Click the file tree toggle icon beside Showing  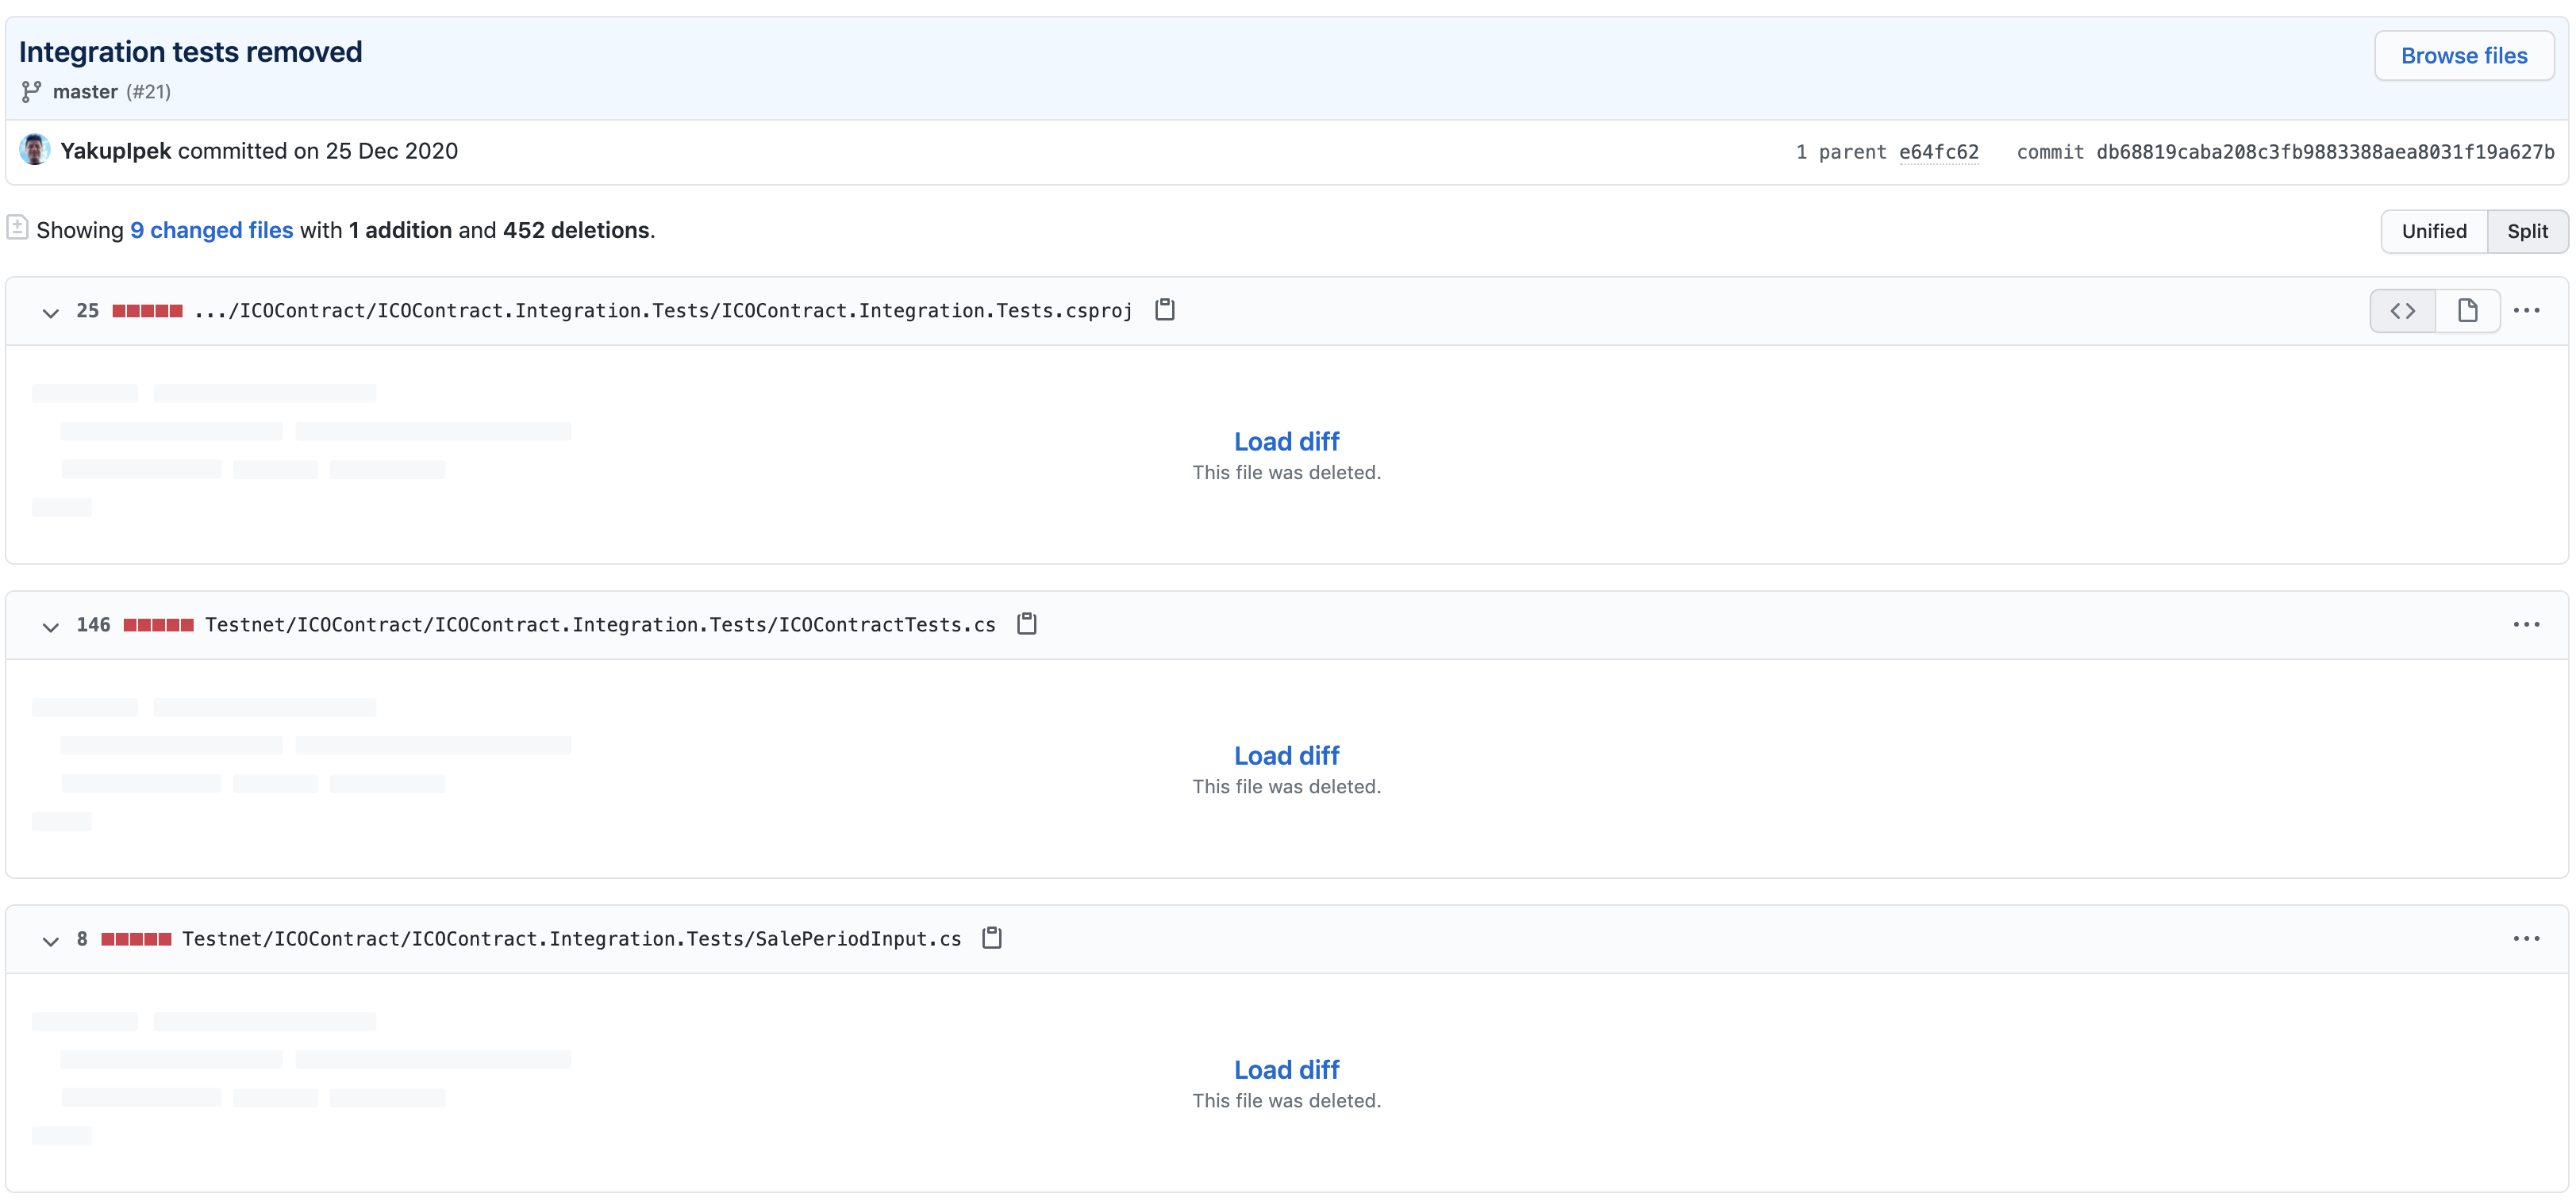[17, 228]
